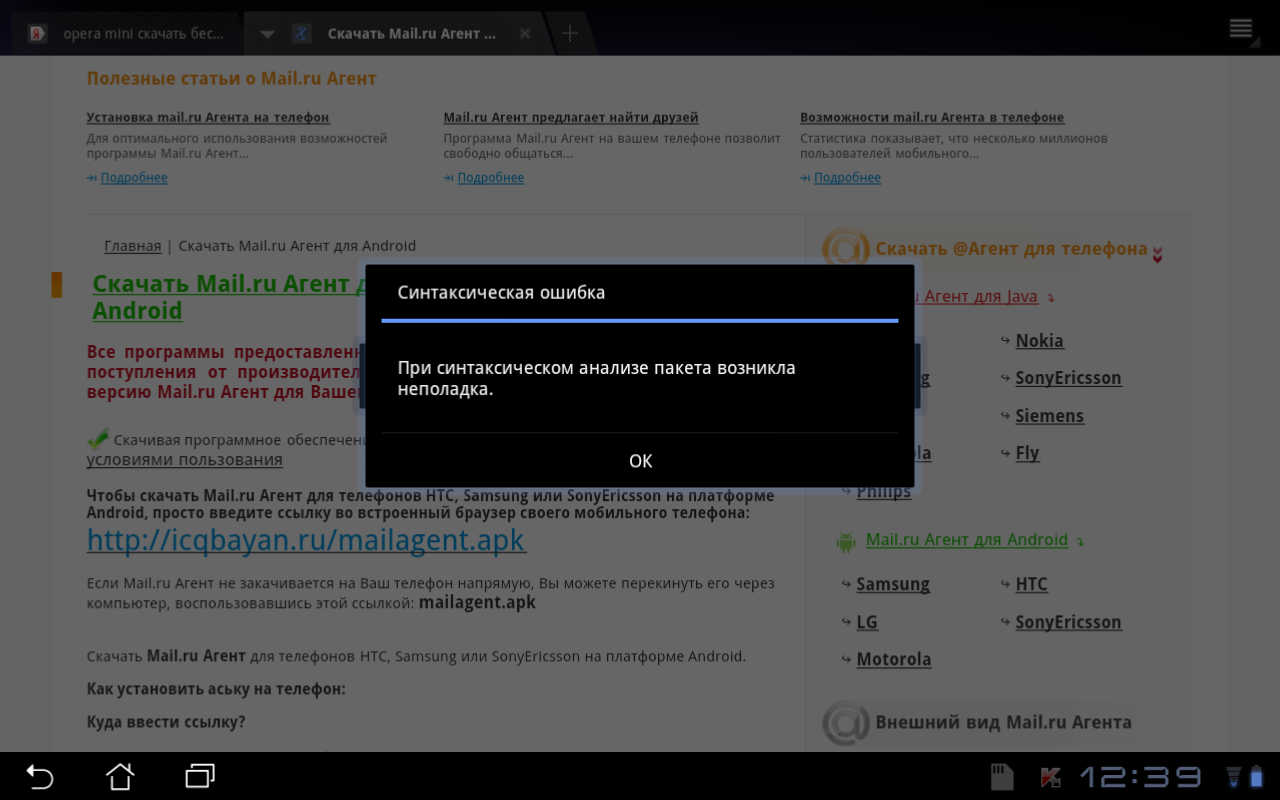Tap the orange @ logo in the sidebar
This screenshot has width=1280, height=800.
tap(845, 249)
